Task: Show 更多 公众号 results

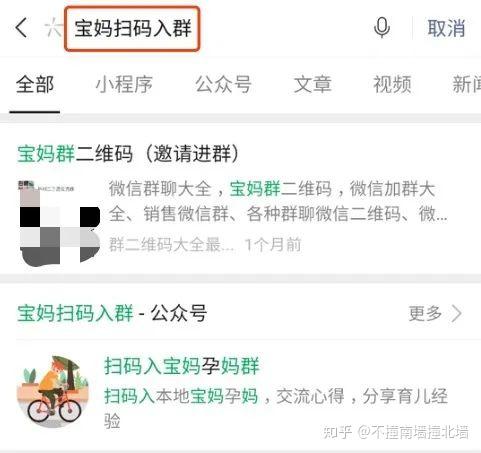Action: click(435, 313)
